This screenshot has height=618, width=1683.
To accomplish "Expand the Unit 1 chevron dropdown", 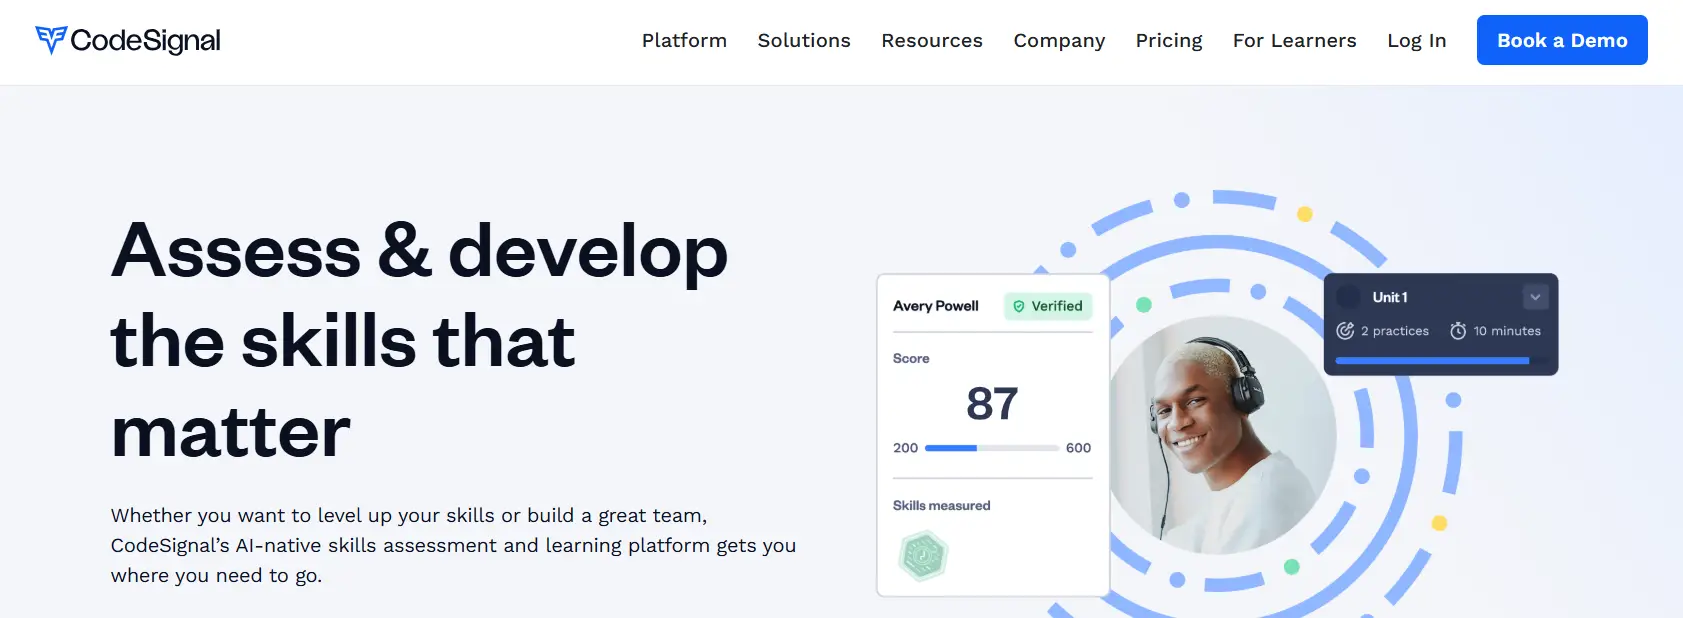I will pyautogui.click(x=1535, y=297).
